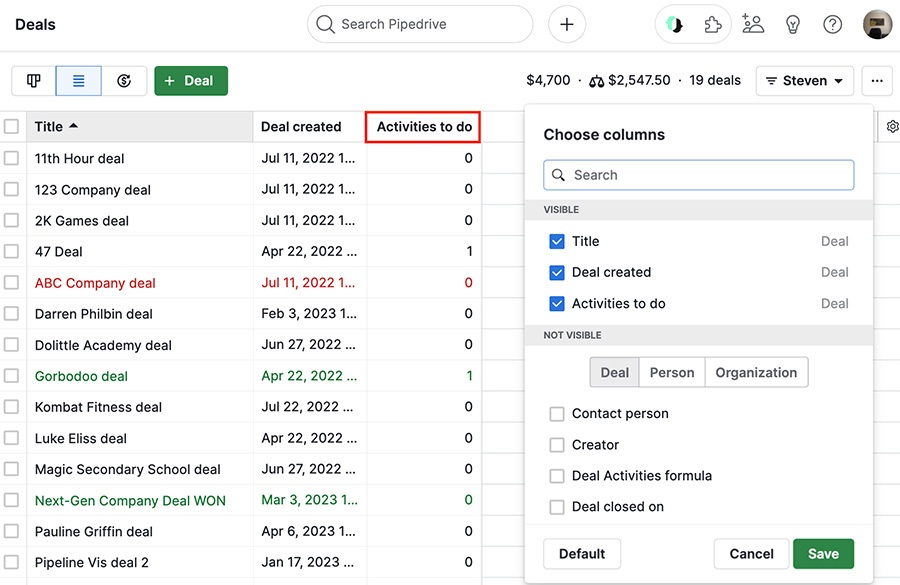Open the forecast view icon

(x=124, y=81)
